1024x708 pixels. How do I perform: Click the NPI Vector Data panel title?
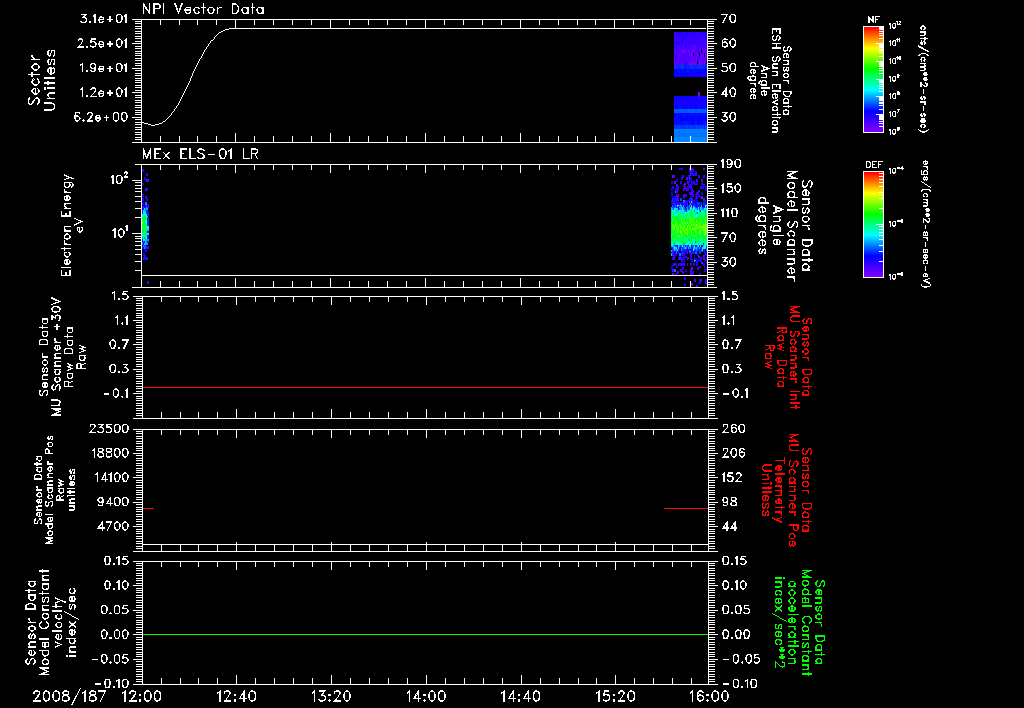pyautogui.click(x=203, y=9)
